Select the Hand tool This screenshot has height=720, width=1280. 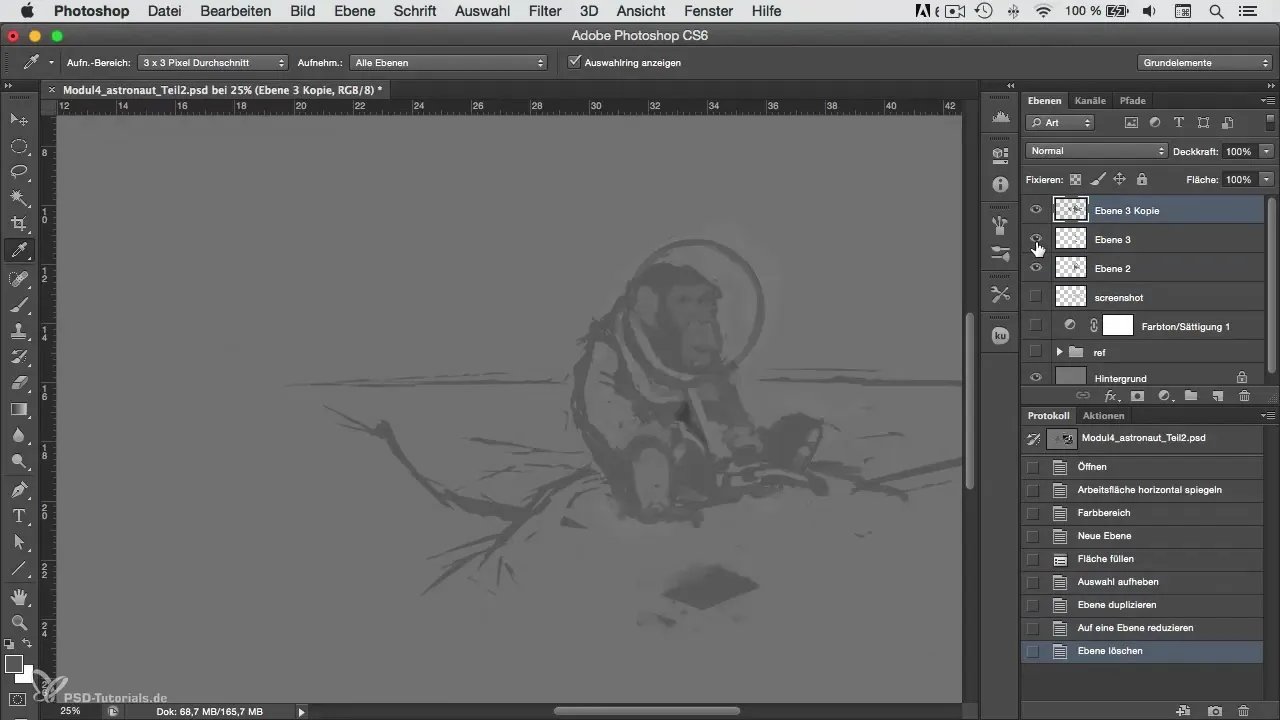tap(18, 597)
